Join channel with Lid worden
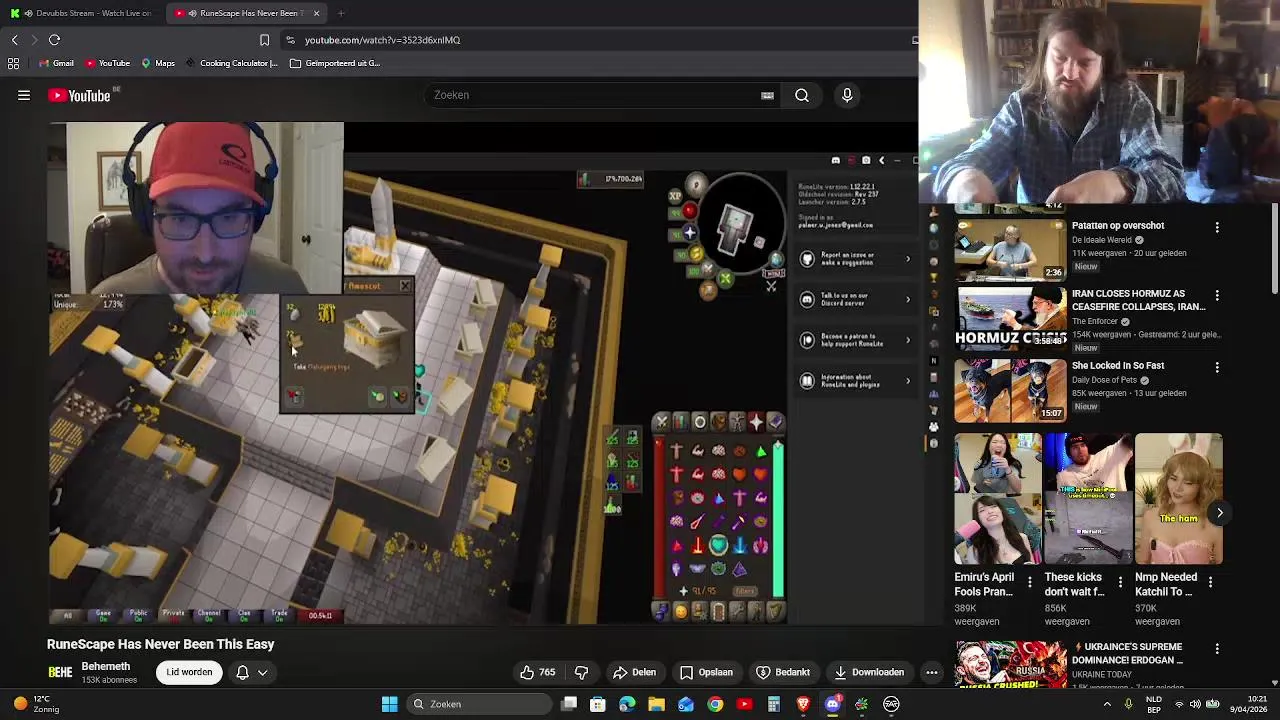This screenshot has width=1280, height=720. (189, 672)
